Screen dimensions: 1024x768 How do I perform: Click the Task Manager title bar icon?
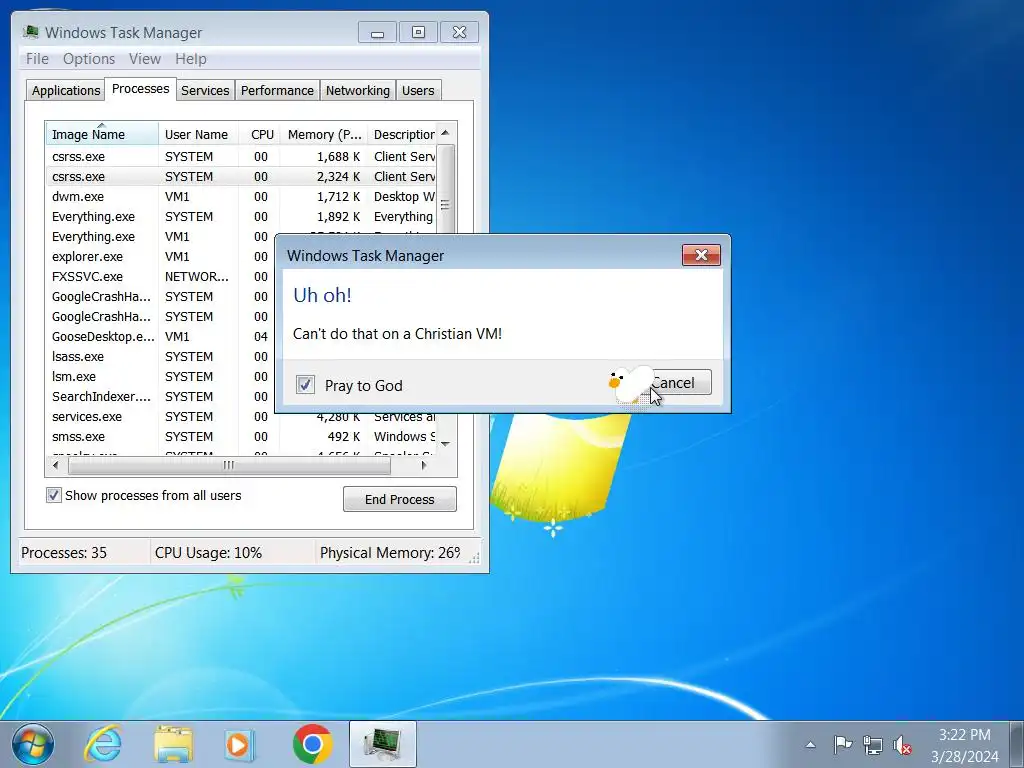[30, 32]
